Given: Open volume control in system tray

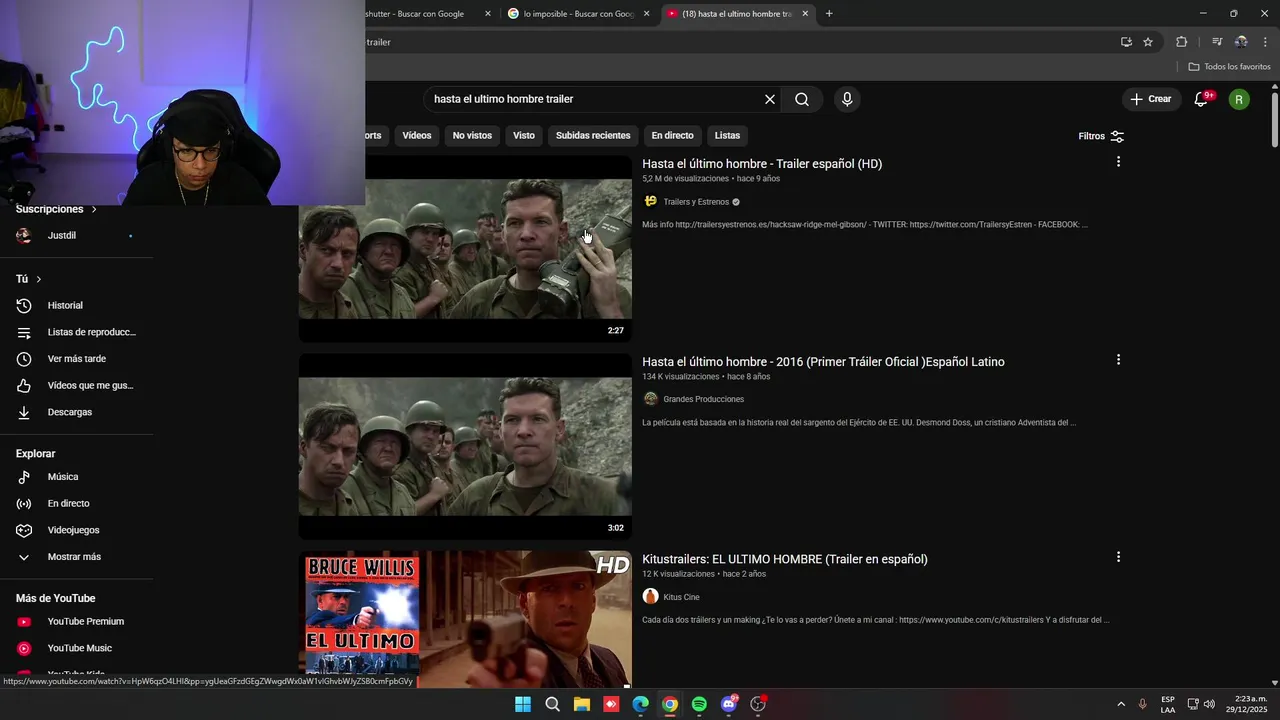Looking at the screenshot, I should point(1209,704).
